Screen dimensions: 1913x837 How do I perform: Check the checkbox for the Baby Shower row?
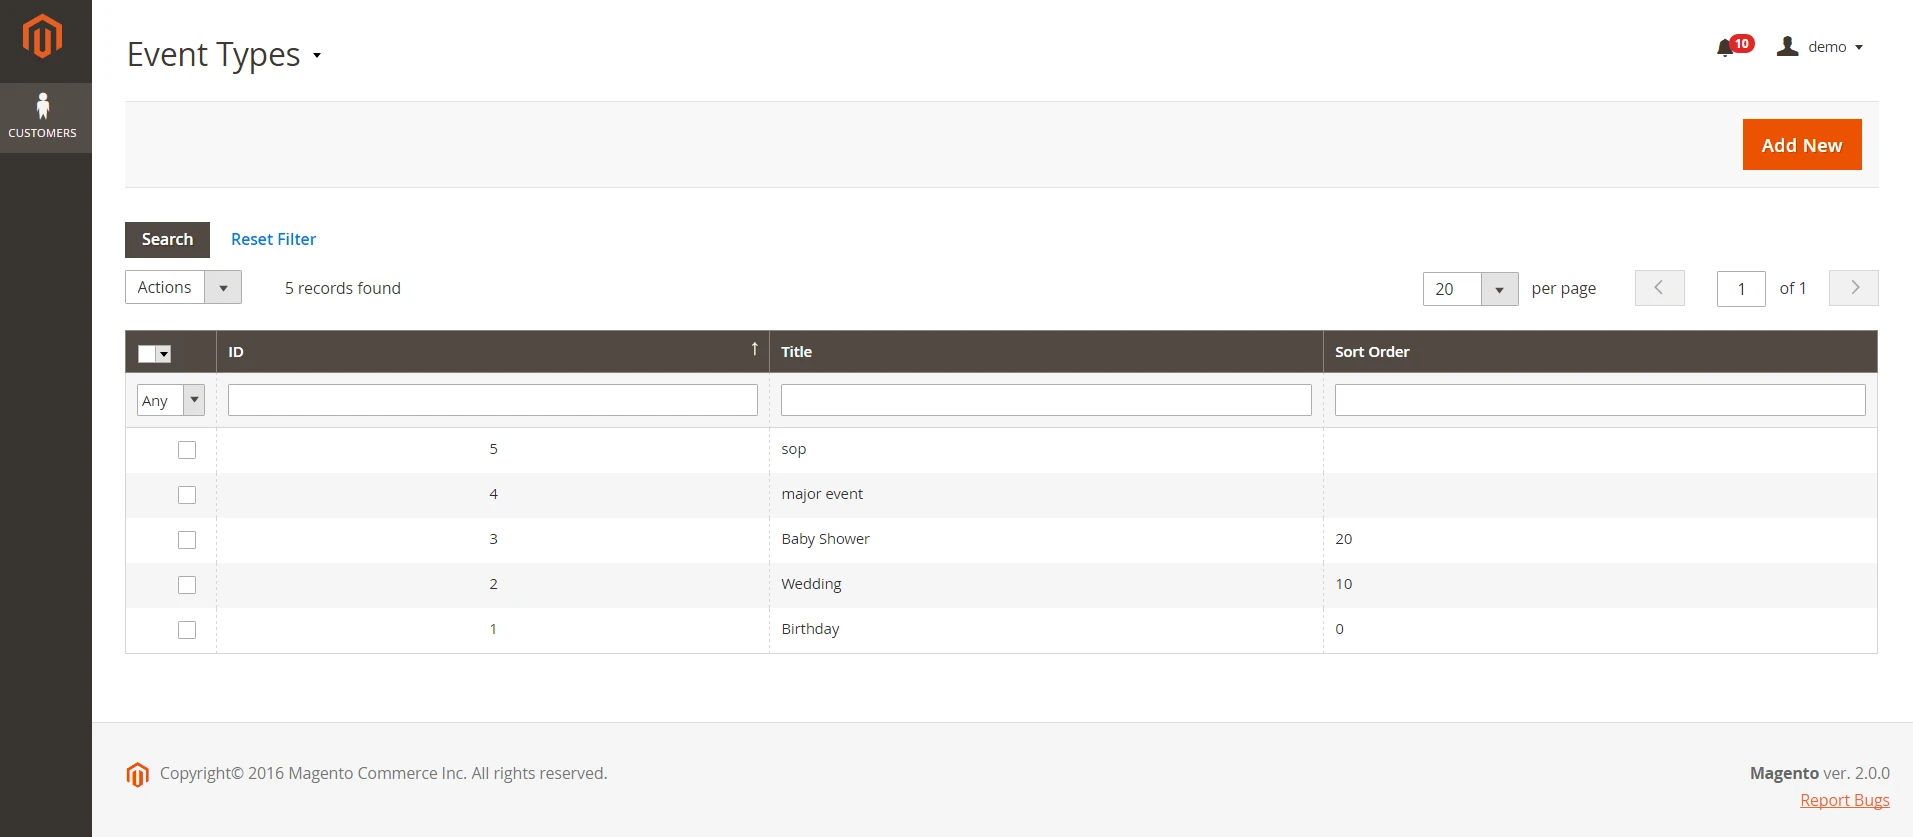187,540
